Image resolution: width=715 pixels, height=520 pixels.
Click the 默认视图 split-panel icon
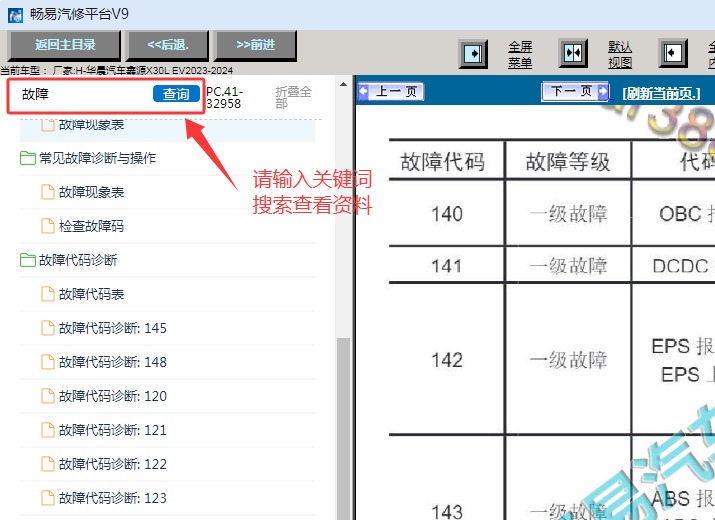[573, 53]
